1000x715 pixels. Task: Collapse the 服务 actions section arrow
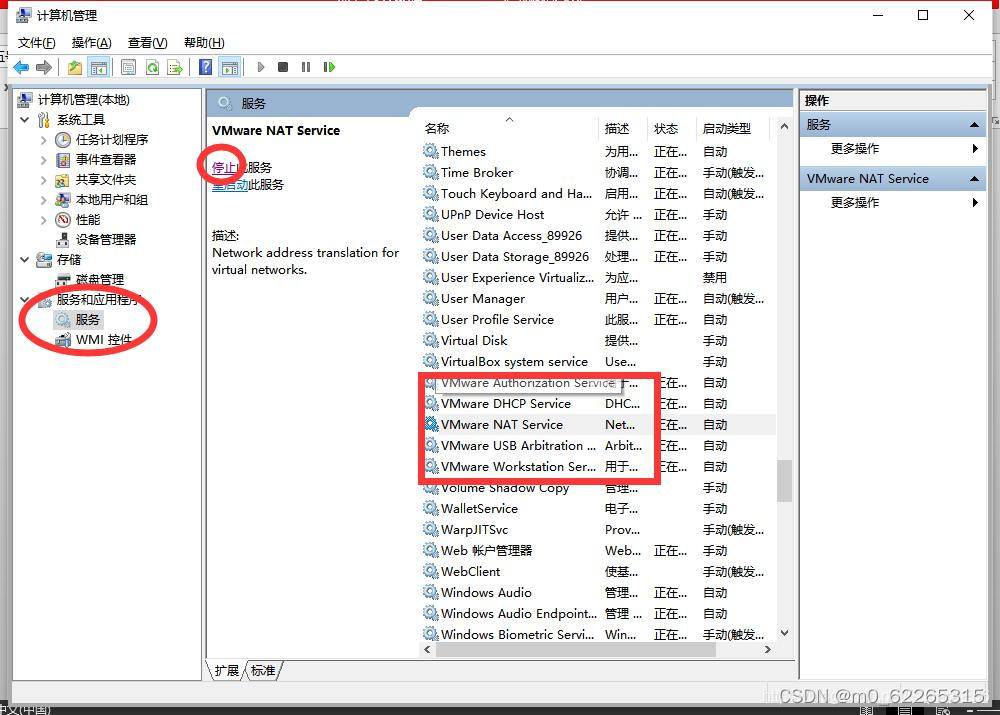[974, 124]
